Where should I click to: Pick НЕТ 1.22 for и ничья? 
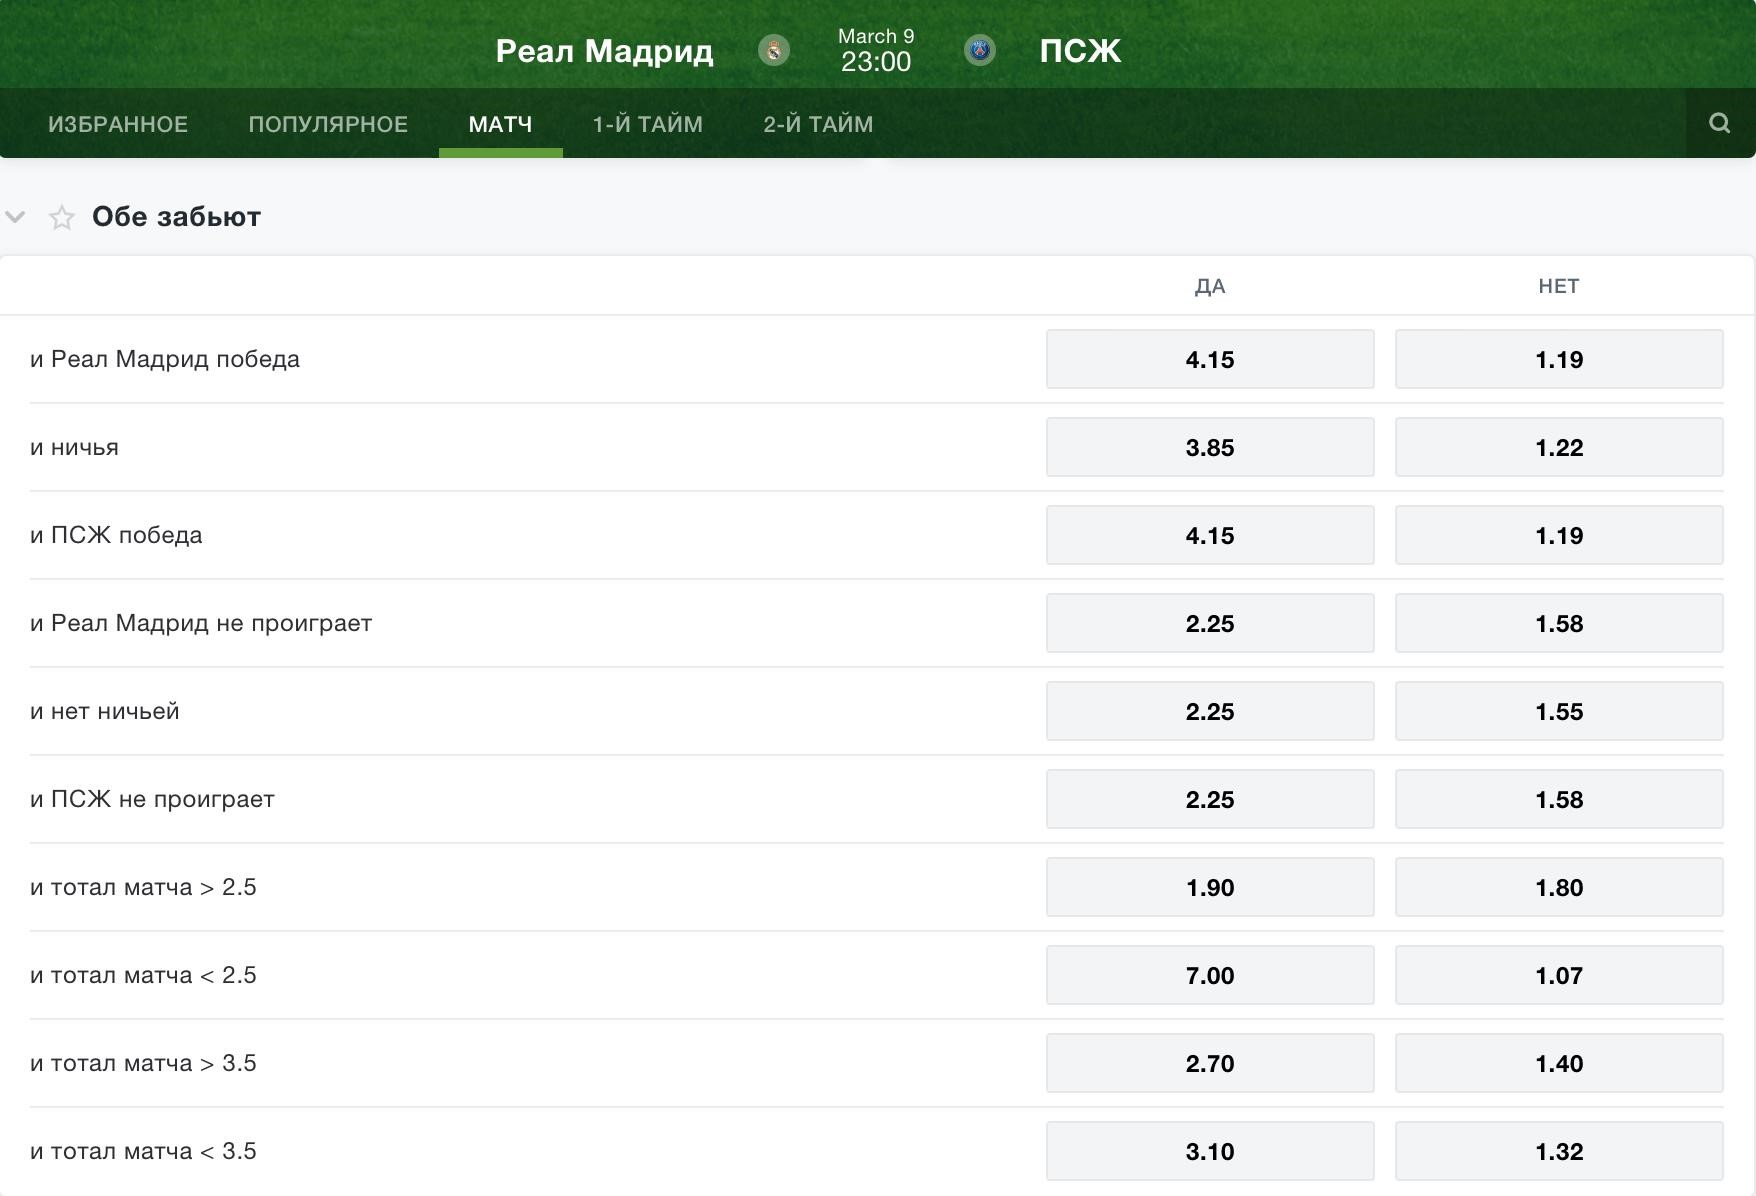(1559, 447)
